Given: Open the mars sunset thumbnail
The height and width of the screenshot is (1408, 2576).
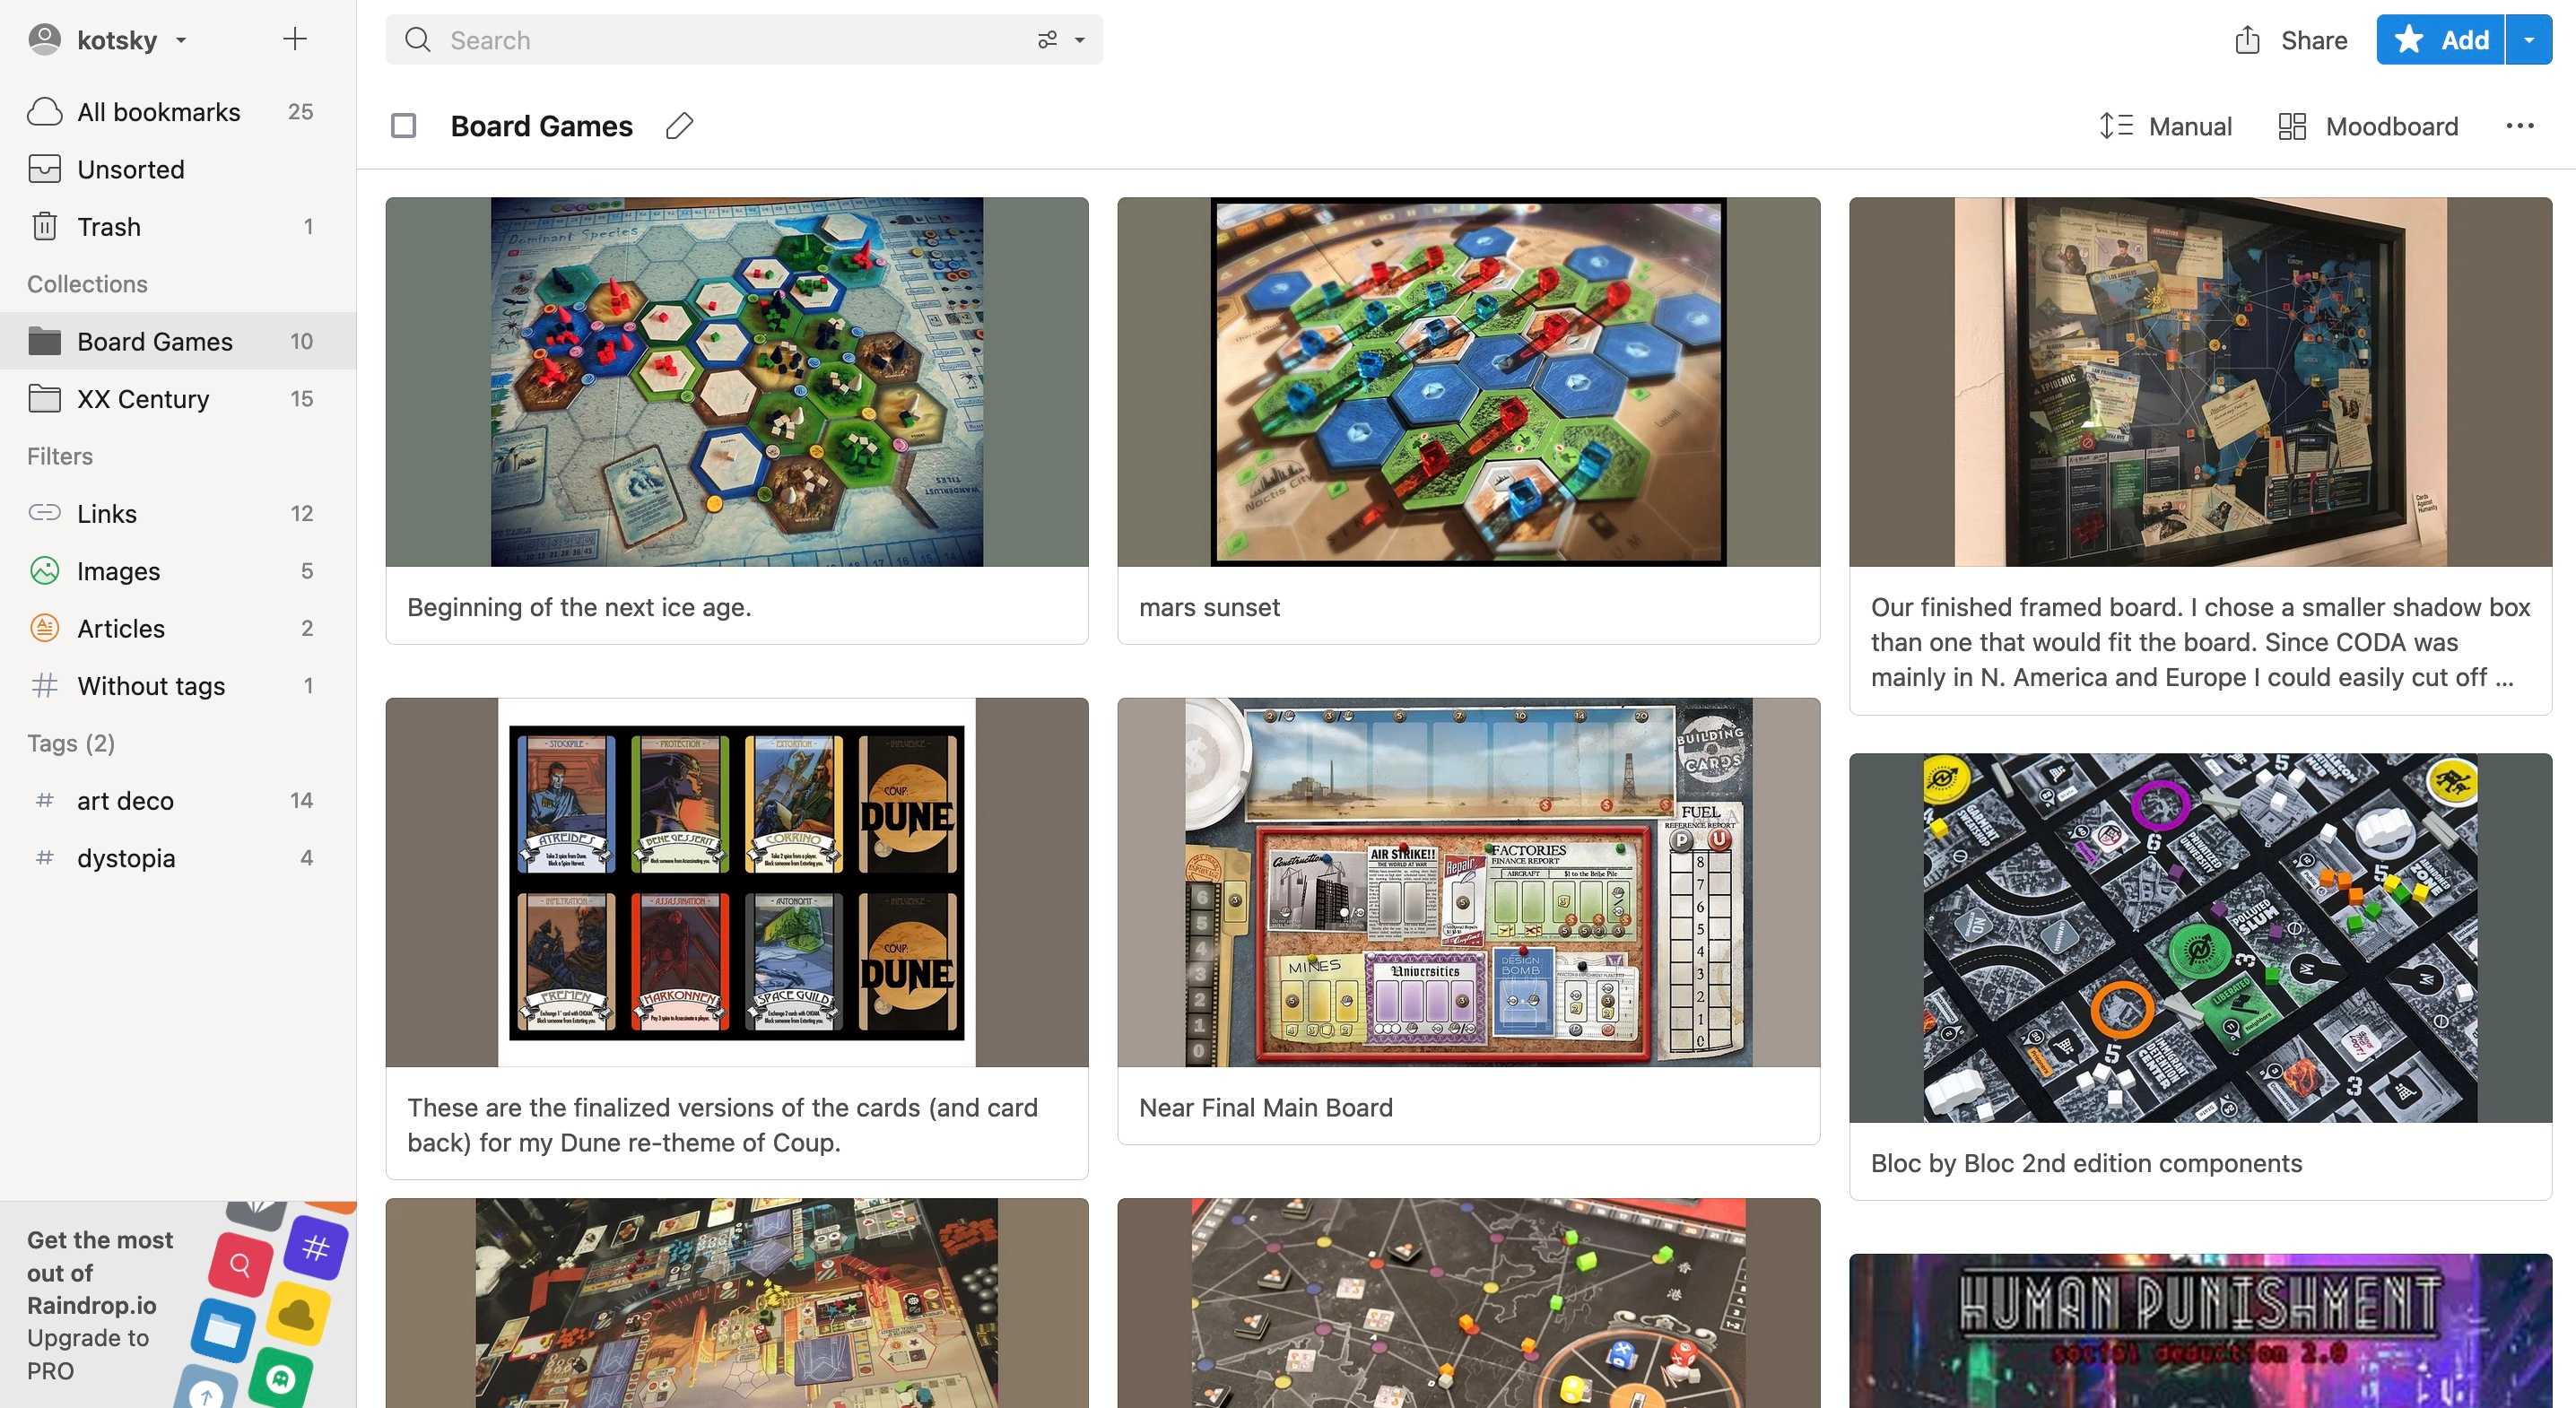Looking at the screenshot, I should [x=1468, y=382].
